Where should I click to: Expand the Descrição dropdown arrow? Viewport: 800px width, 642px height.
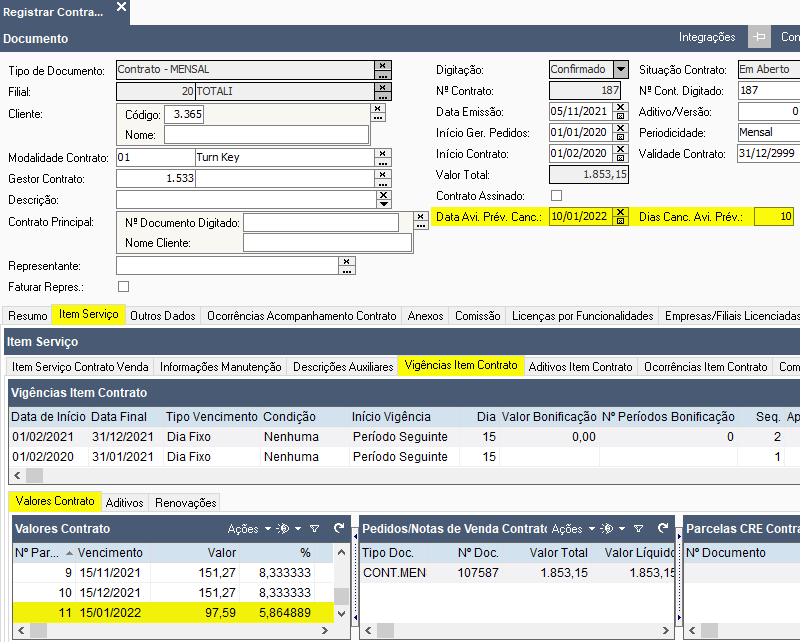384,204
